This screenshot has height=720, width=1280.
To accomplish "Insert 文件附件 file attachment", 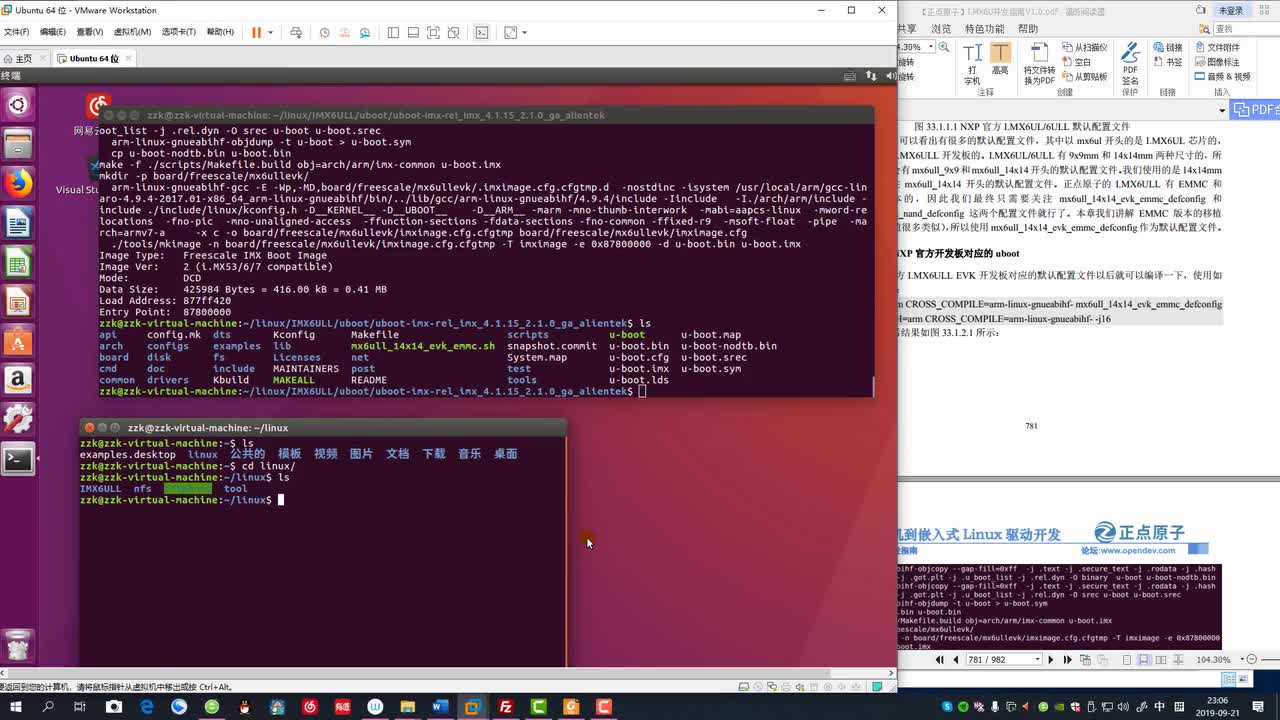I will (1217, 47).
